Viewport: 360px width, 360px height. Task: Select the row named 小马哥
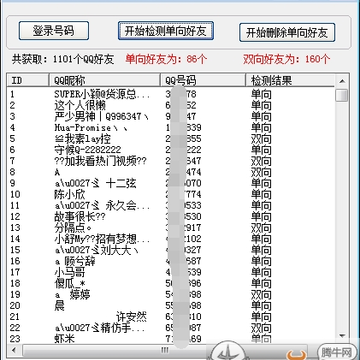tap(171, 272)
